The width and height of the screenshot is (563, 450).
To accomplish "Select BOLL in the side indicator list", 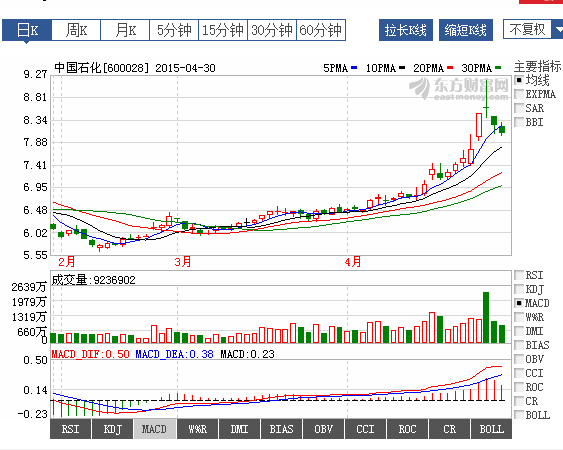I will click(x=532, y=415).
